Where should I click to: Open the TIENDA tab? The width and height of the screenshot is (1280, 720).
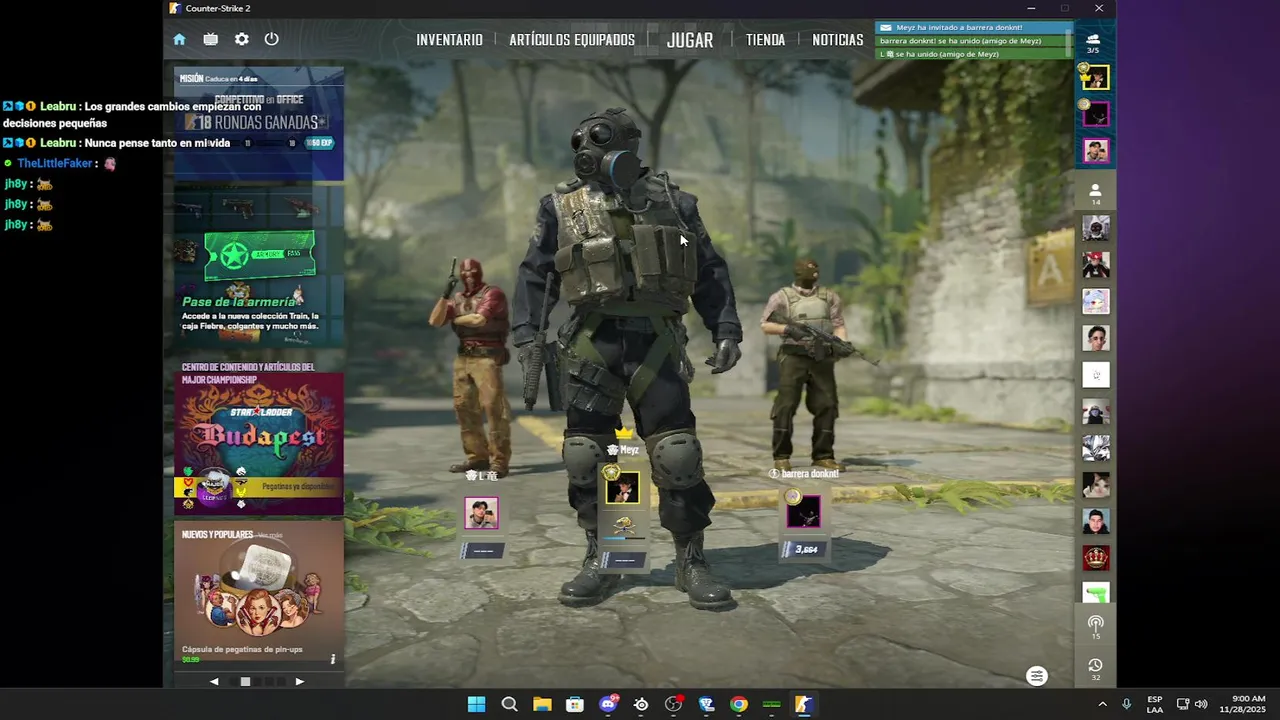765,40
